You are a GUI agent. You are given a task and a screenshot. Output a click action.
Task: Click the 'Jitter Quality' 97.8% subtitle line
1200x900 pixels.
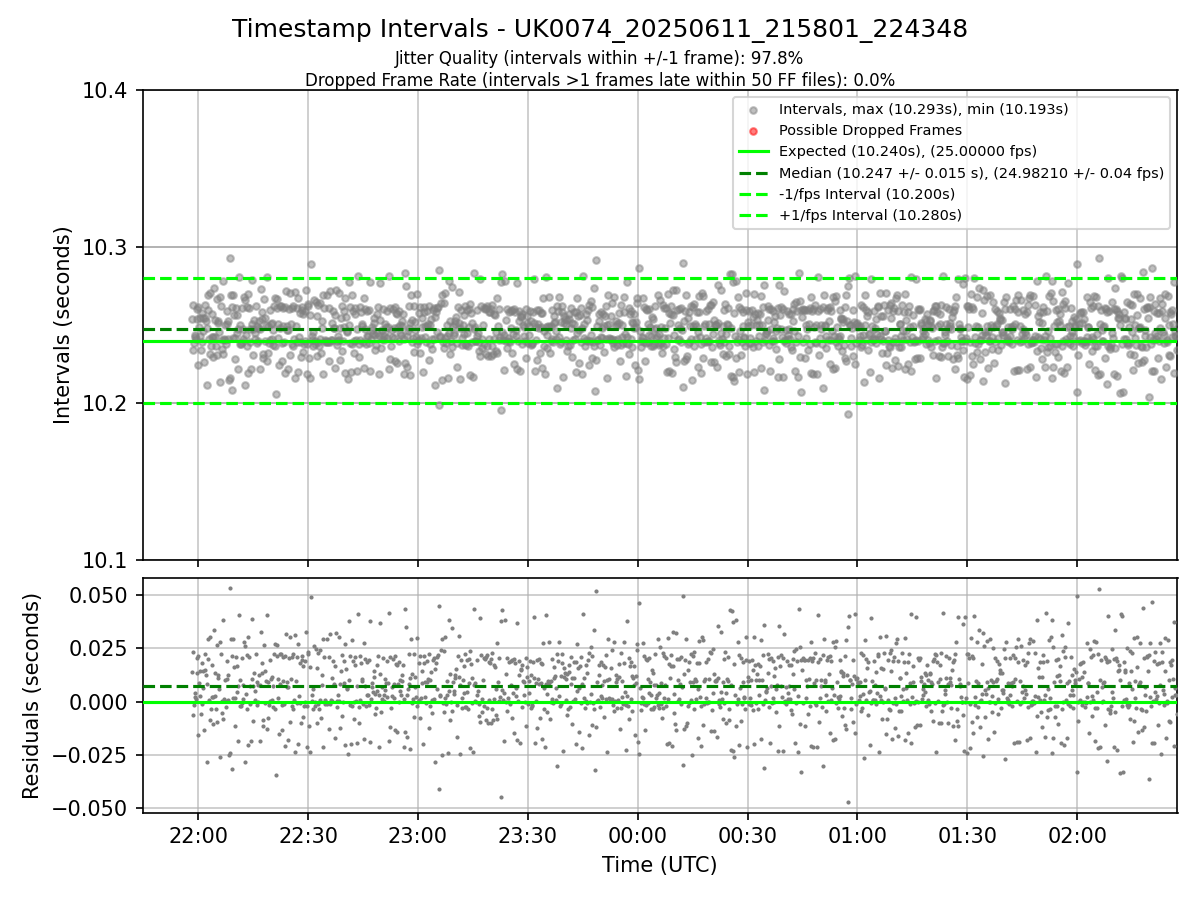[x=599, y=58]
